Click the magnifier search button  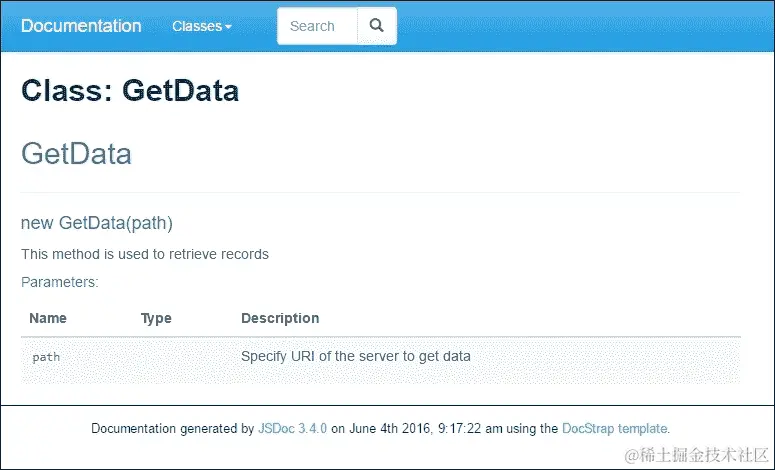[377, 26]
